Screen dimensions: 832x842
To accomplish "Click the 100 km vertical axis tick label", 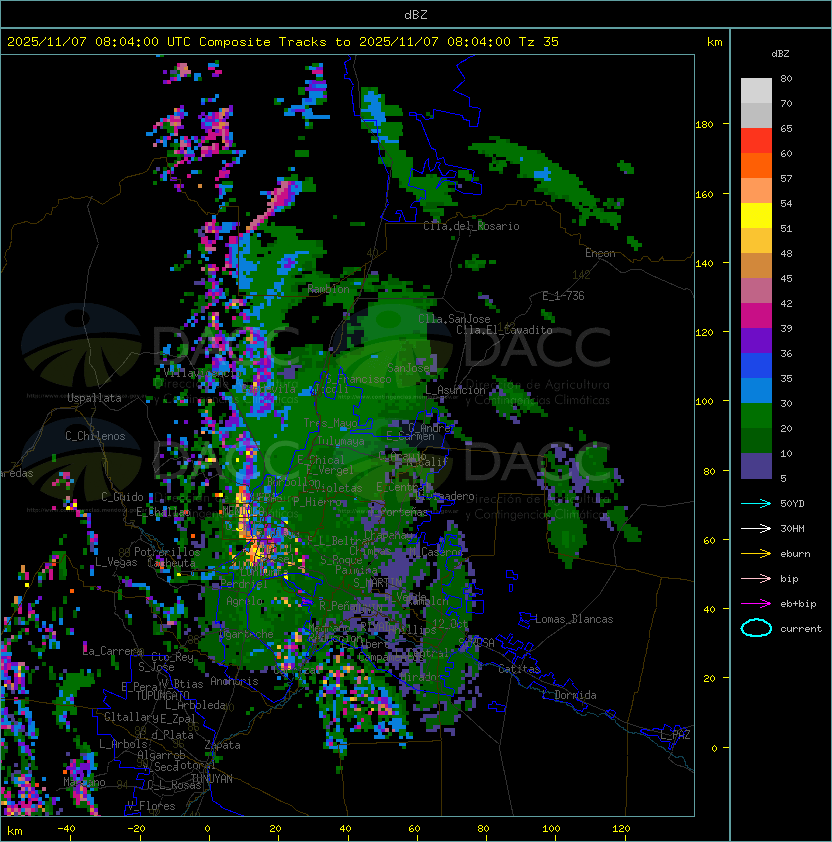I will (704, 402).
